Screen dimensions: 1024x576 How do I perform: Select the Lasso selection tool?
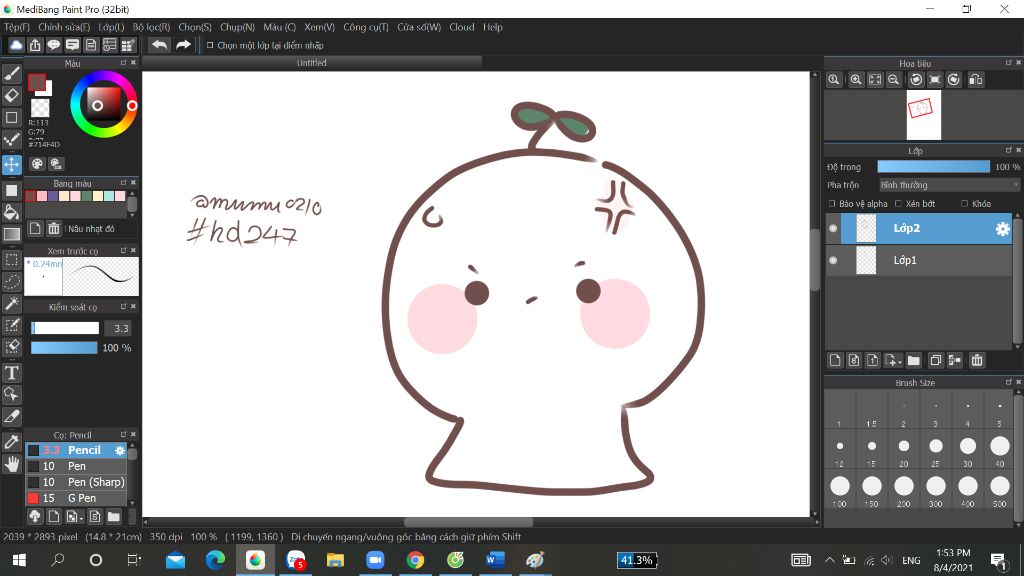tap(12, 281)
